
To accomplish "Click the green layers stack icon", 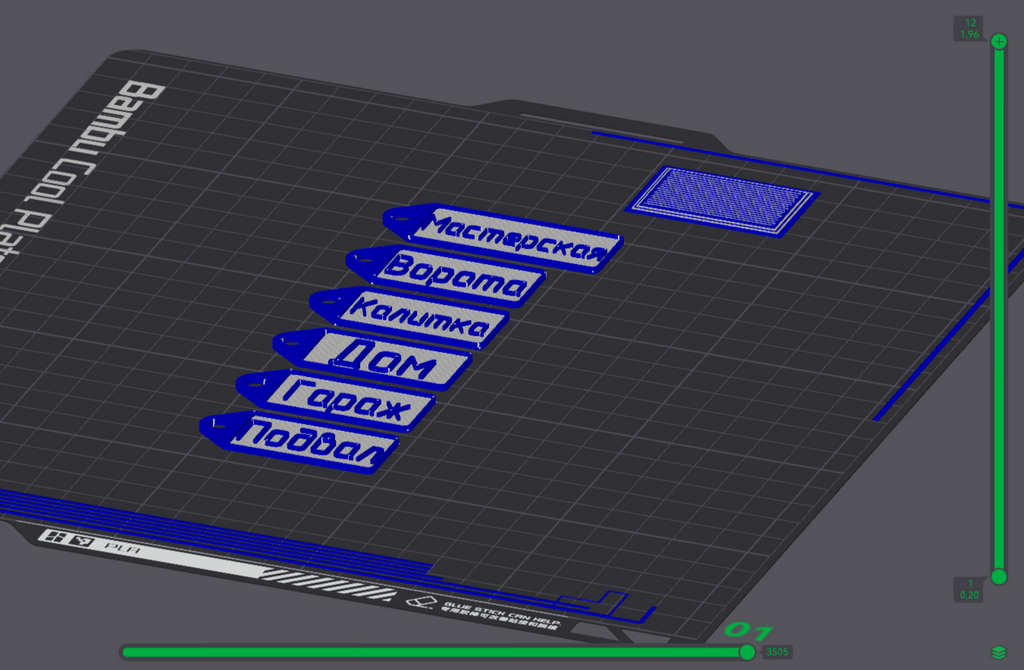I will click(999, 652).
